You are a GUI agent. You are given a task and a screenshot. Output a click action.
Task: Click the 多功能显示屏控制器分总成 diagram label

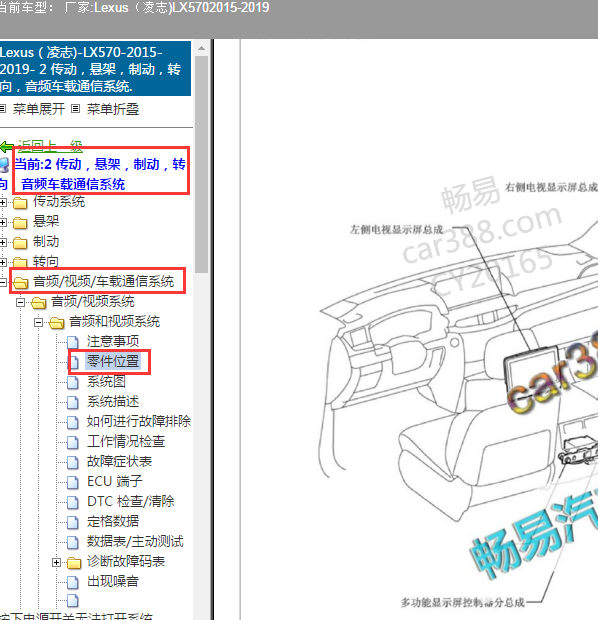point(463,602)
